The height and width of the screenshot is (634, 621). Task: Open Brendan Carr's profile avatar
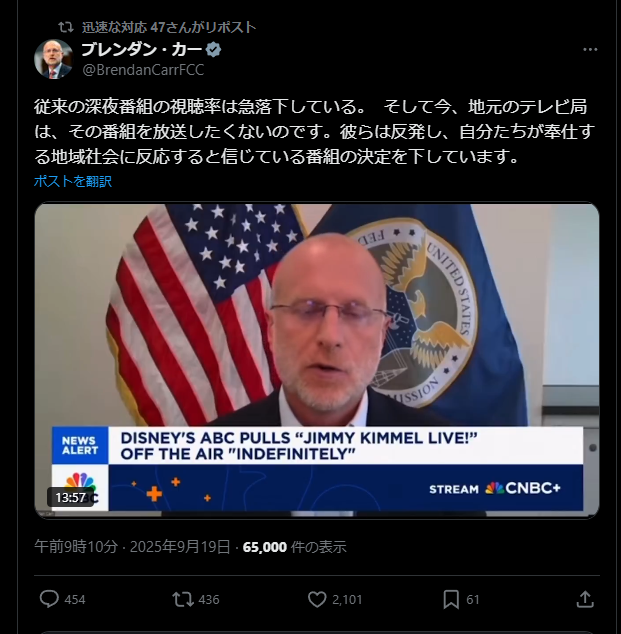pos(53,59)
